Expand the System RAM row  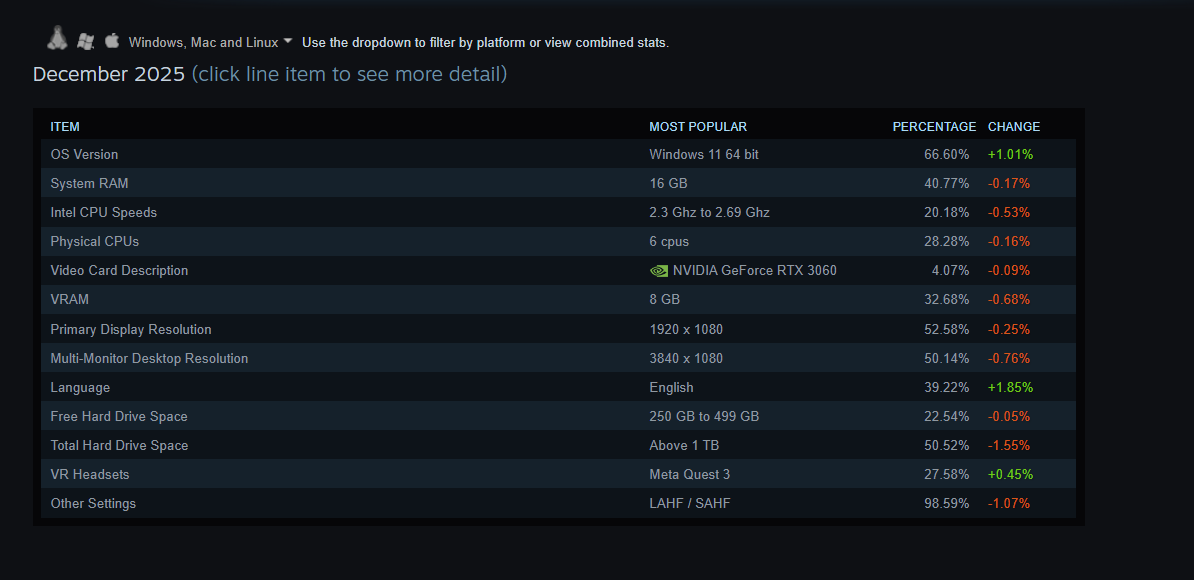(89, 184)
